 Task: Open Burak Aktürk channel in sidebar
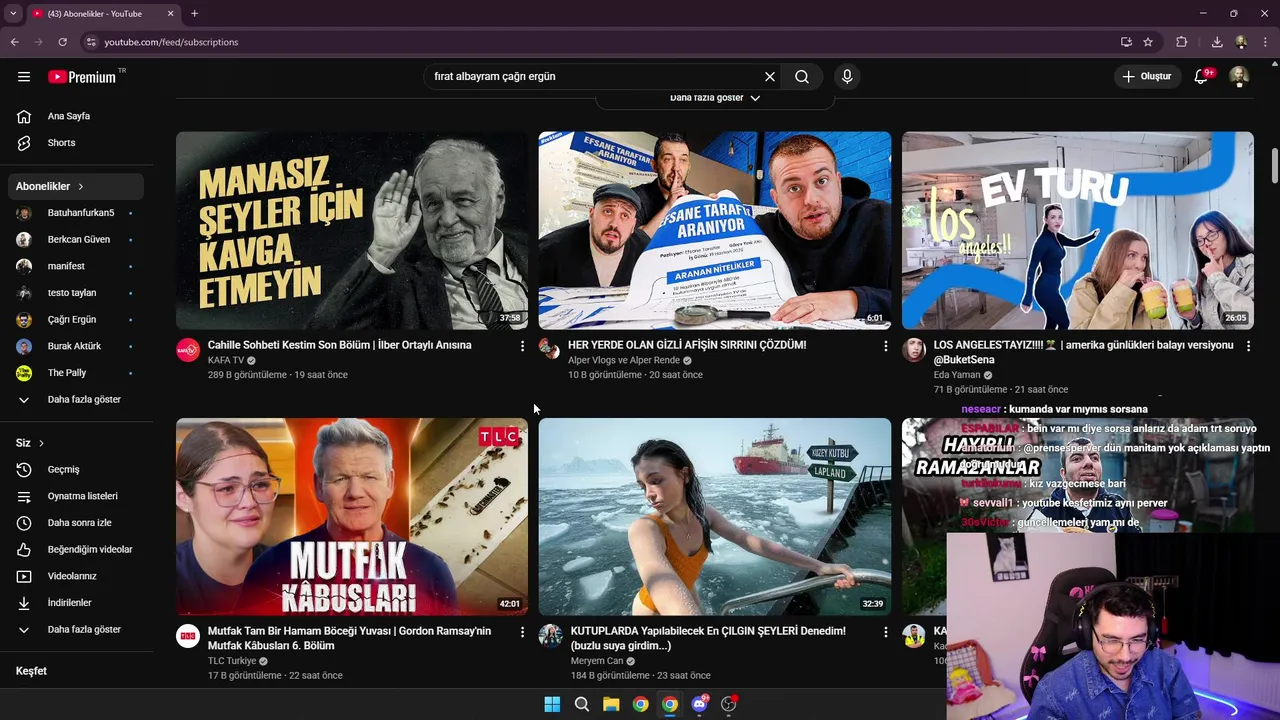coord(78,346)
